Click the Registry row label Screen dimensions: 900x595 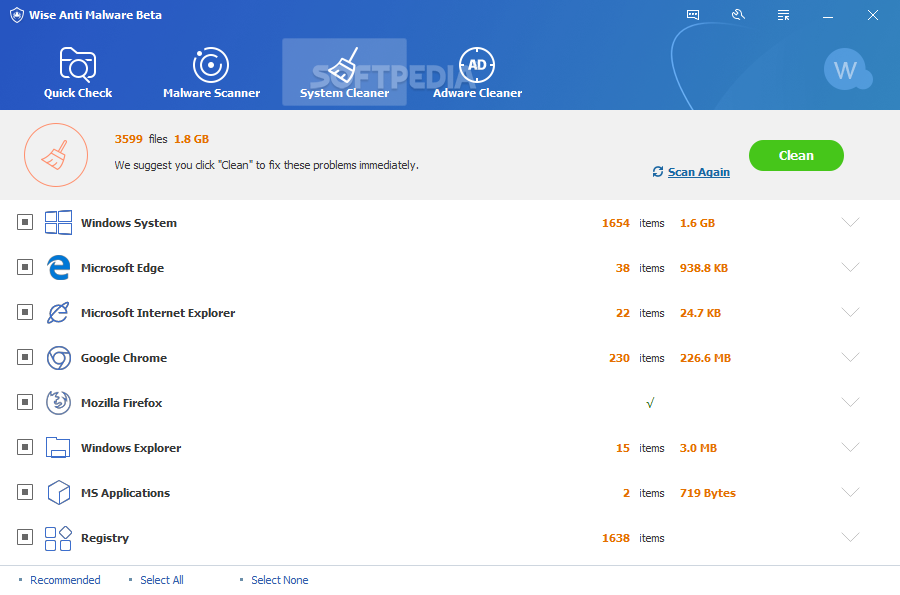pyautogui.click(x=105, y=538)
